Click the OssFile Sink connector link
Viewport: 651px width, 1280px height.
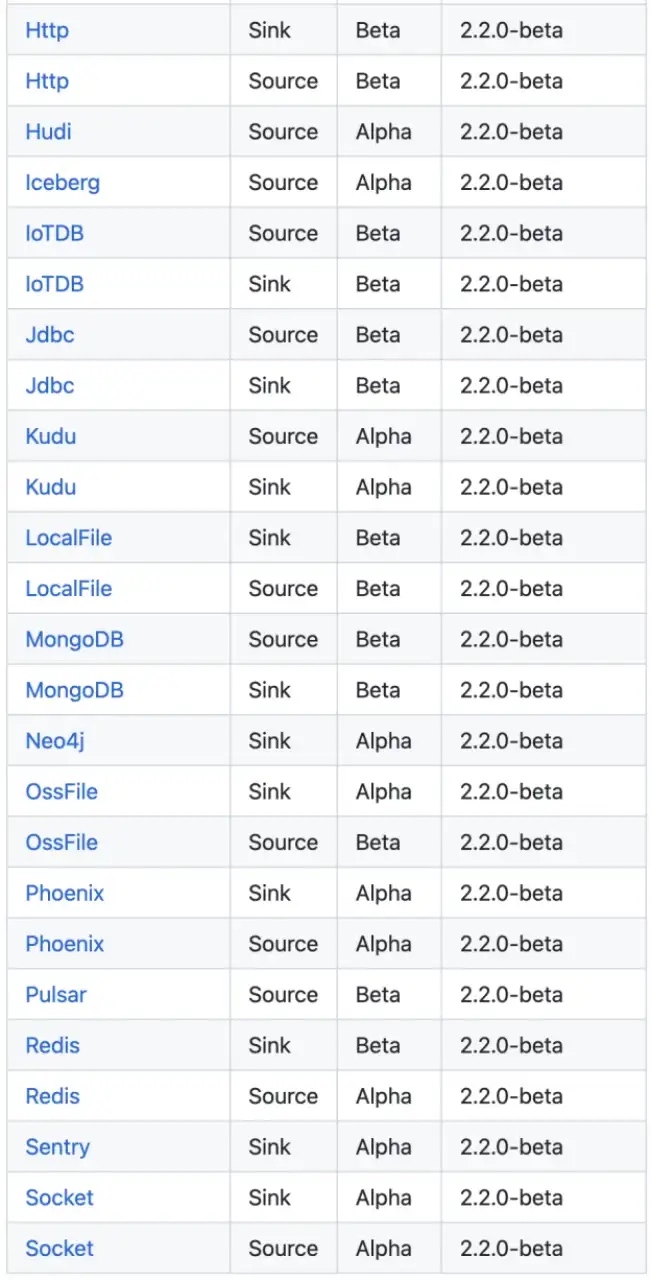point(61,792)
